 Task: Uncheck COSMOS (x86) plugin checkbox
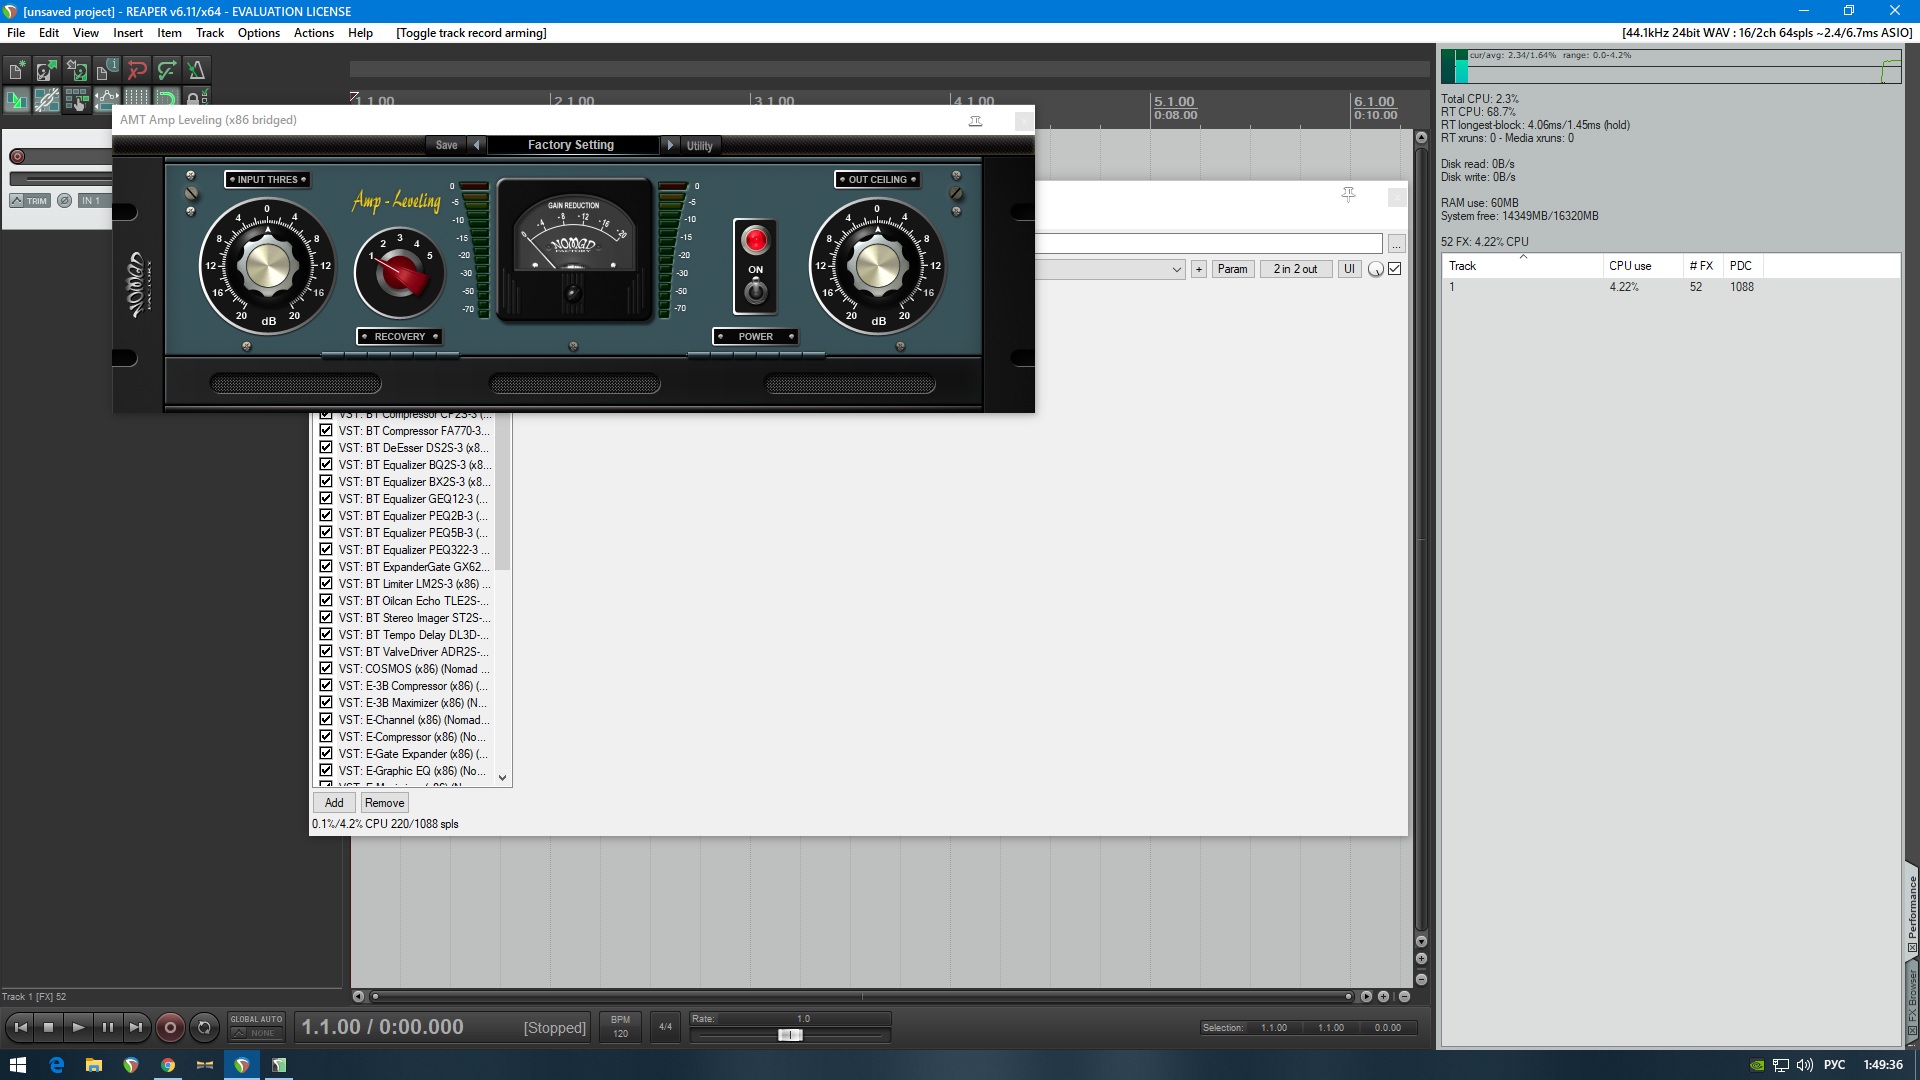326,668
